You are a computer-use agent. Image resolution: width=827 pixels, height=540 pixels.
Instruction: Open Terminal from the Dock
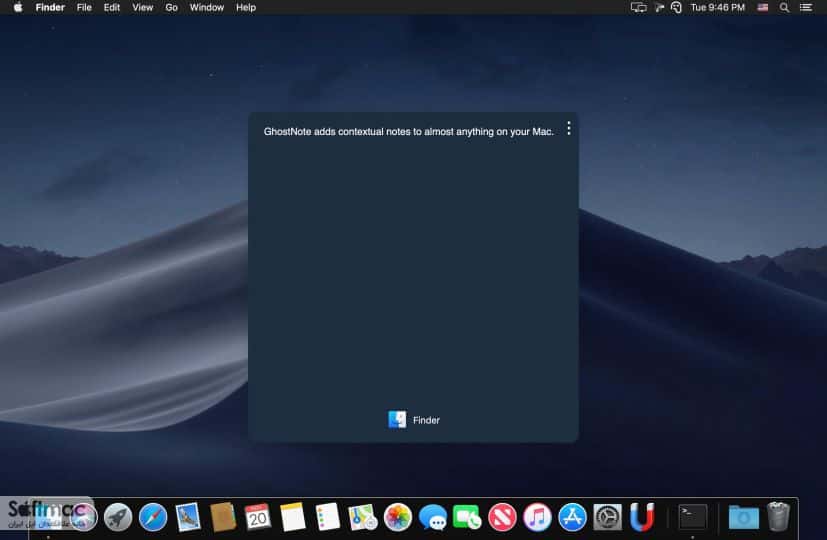(x=693, y=516)
